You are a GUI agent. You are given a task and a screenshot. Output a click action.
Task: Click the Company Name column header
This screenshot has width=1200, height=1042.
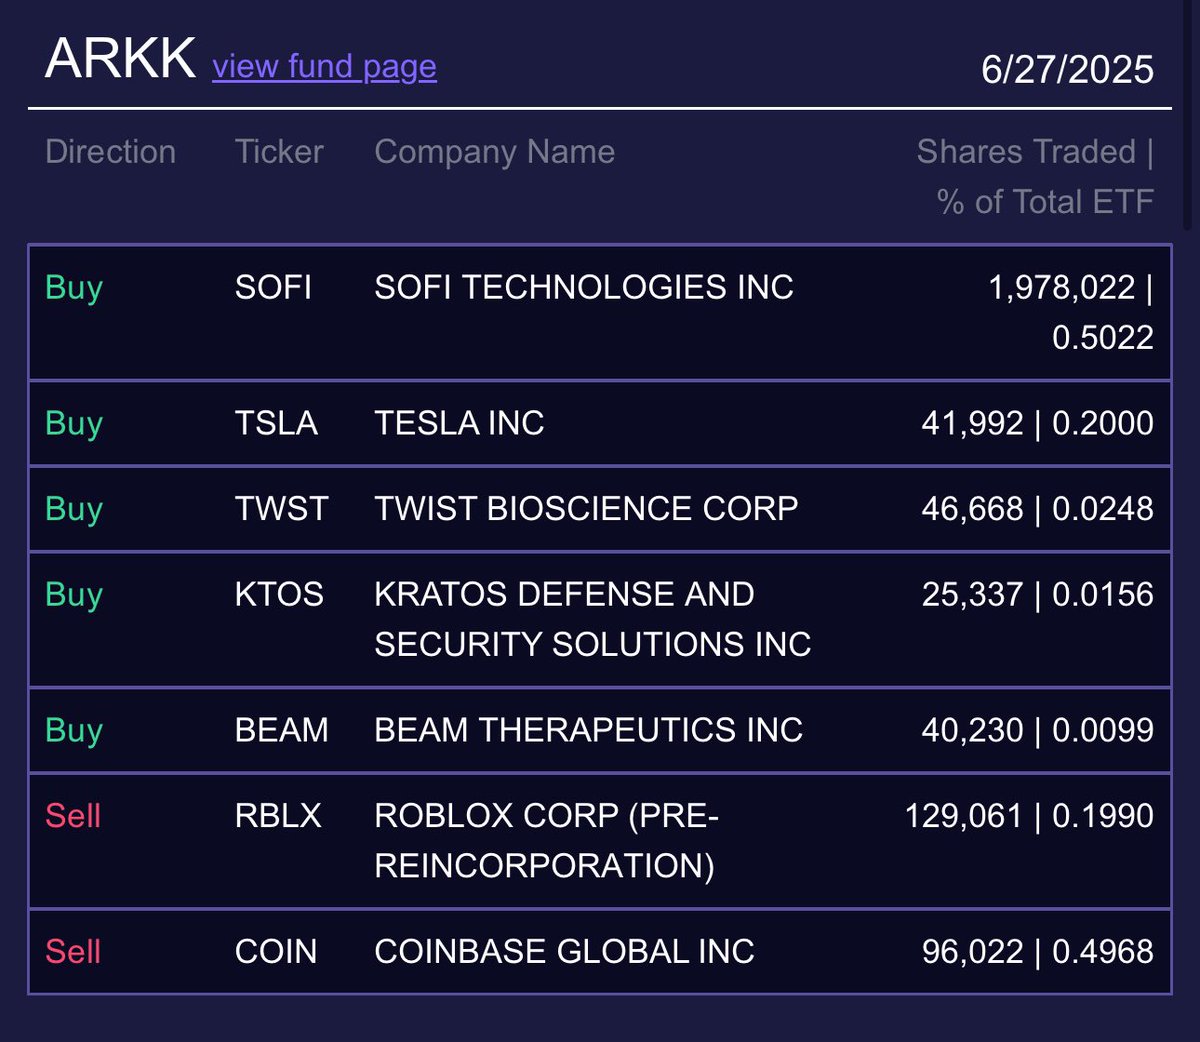pos(494,152)
